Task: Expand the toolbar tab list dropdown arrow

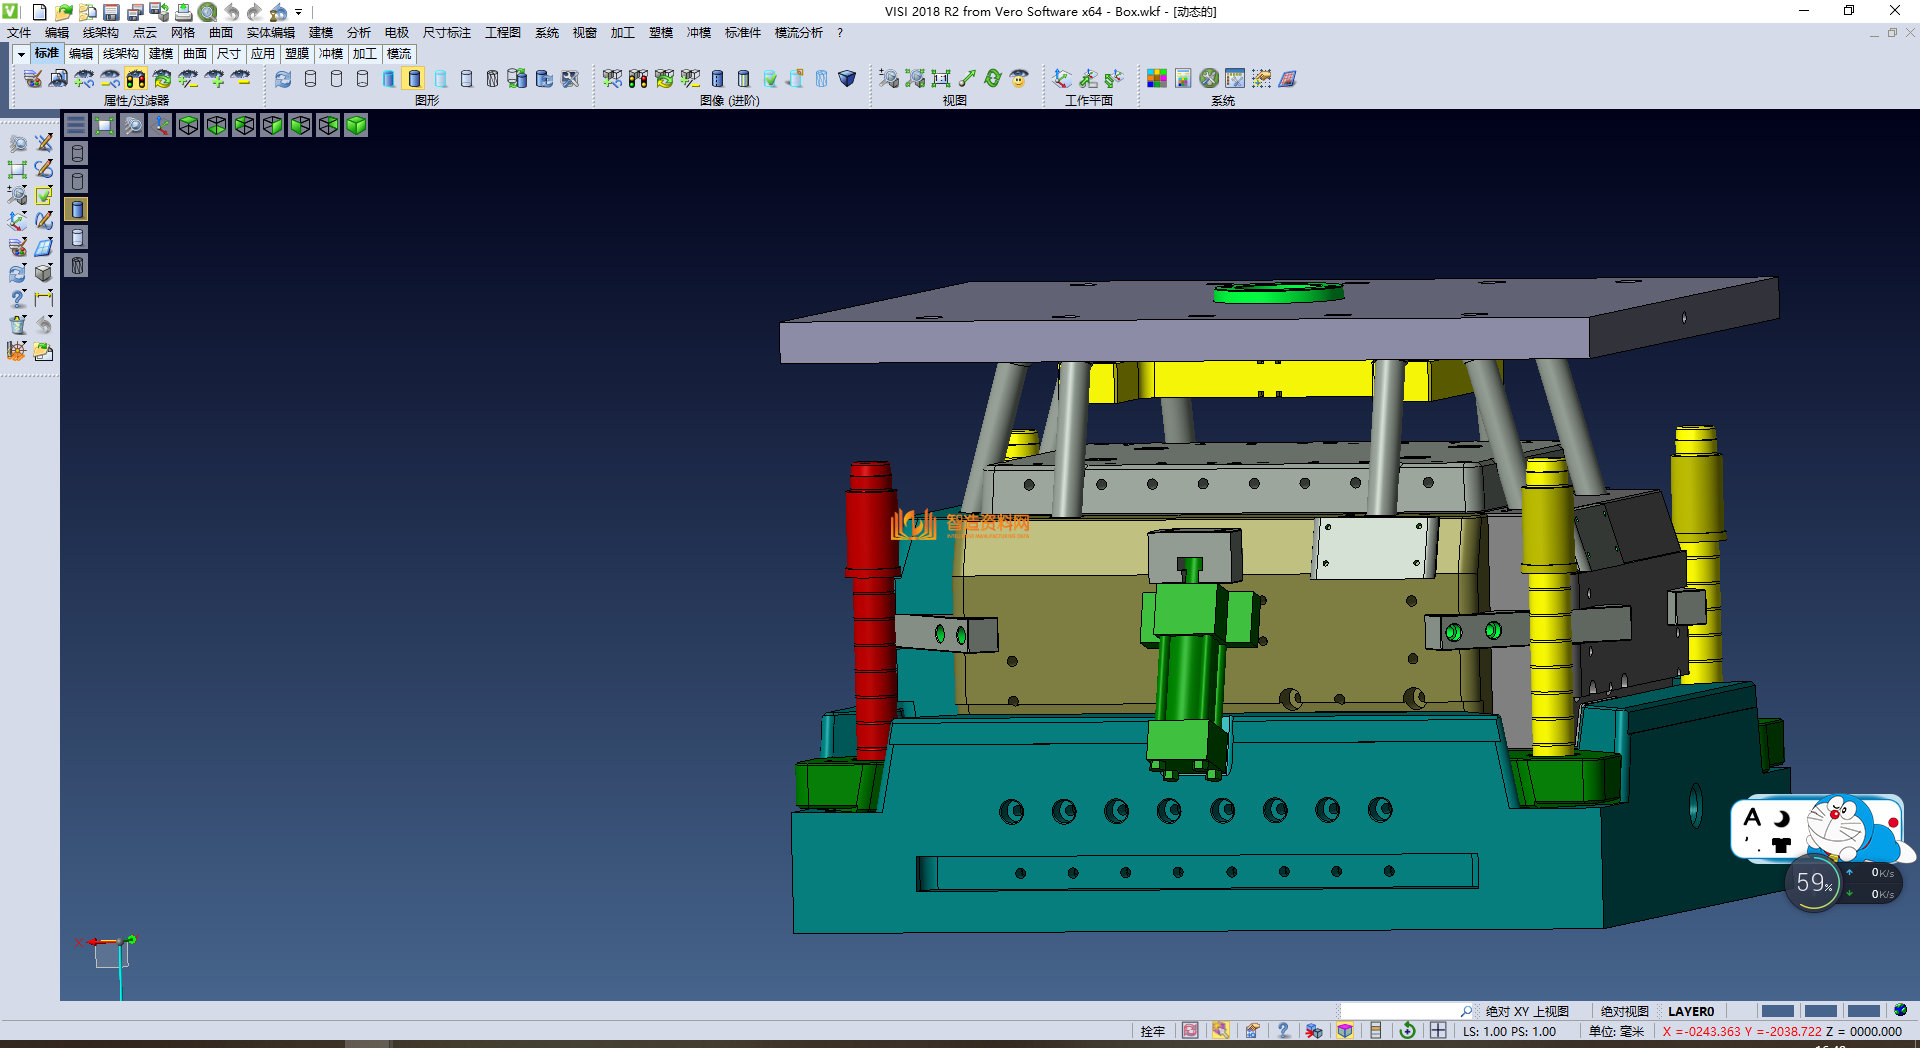Action: click(x=21, y=54)
